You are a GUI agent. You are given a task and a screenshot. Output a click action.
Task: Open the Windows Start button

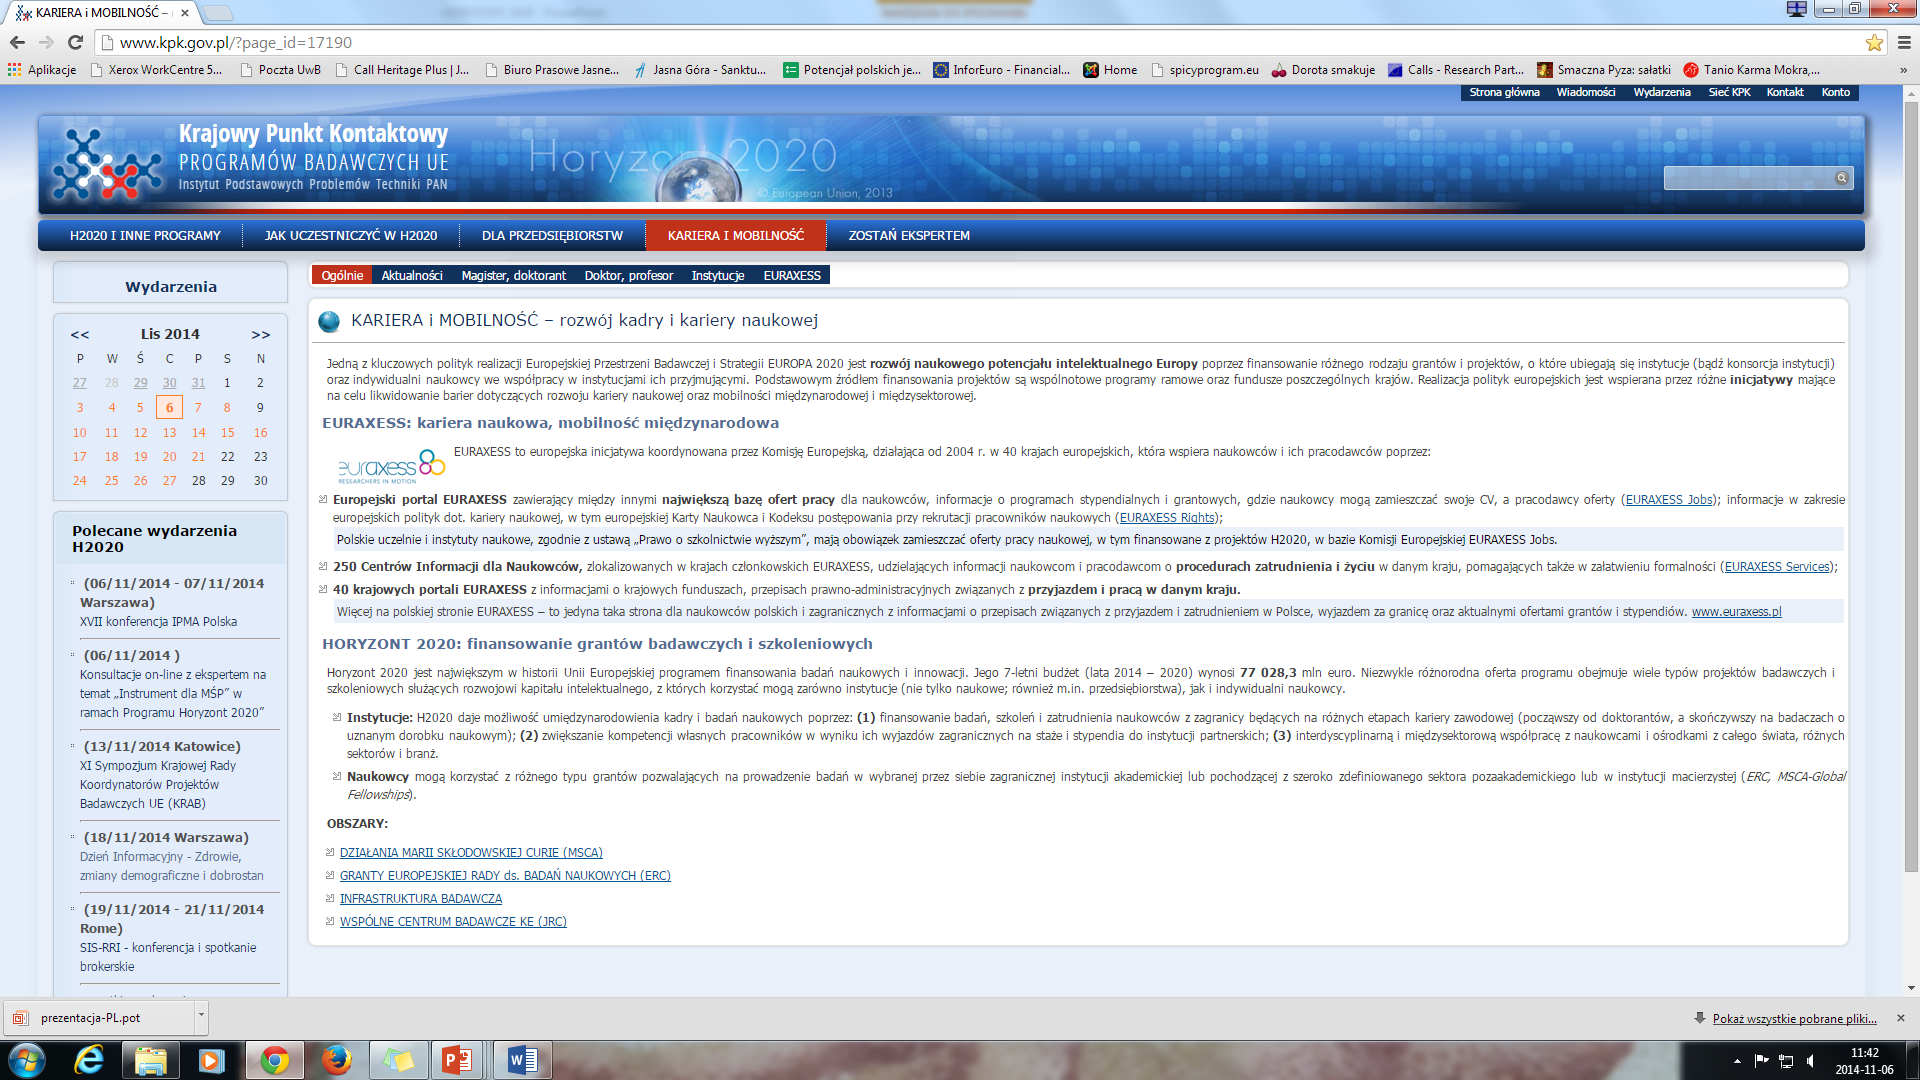27,1060
